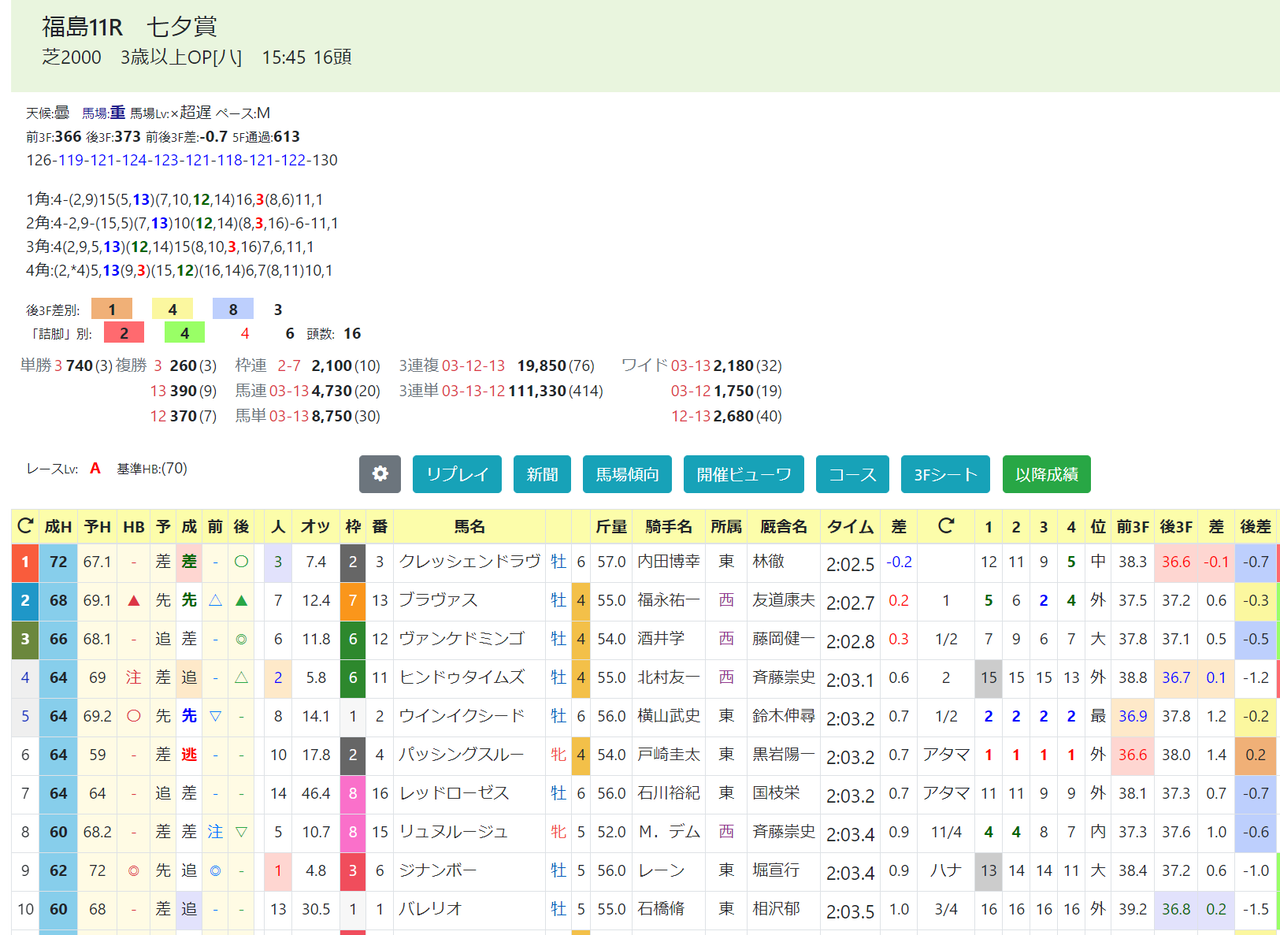The image size is (1280, 935).
Task: Select horse name ヴァンケドミンゴ
Action: tap(461, 638)
